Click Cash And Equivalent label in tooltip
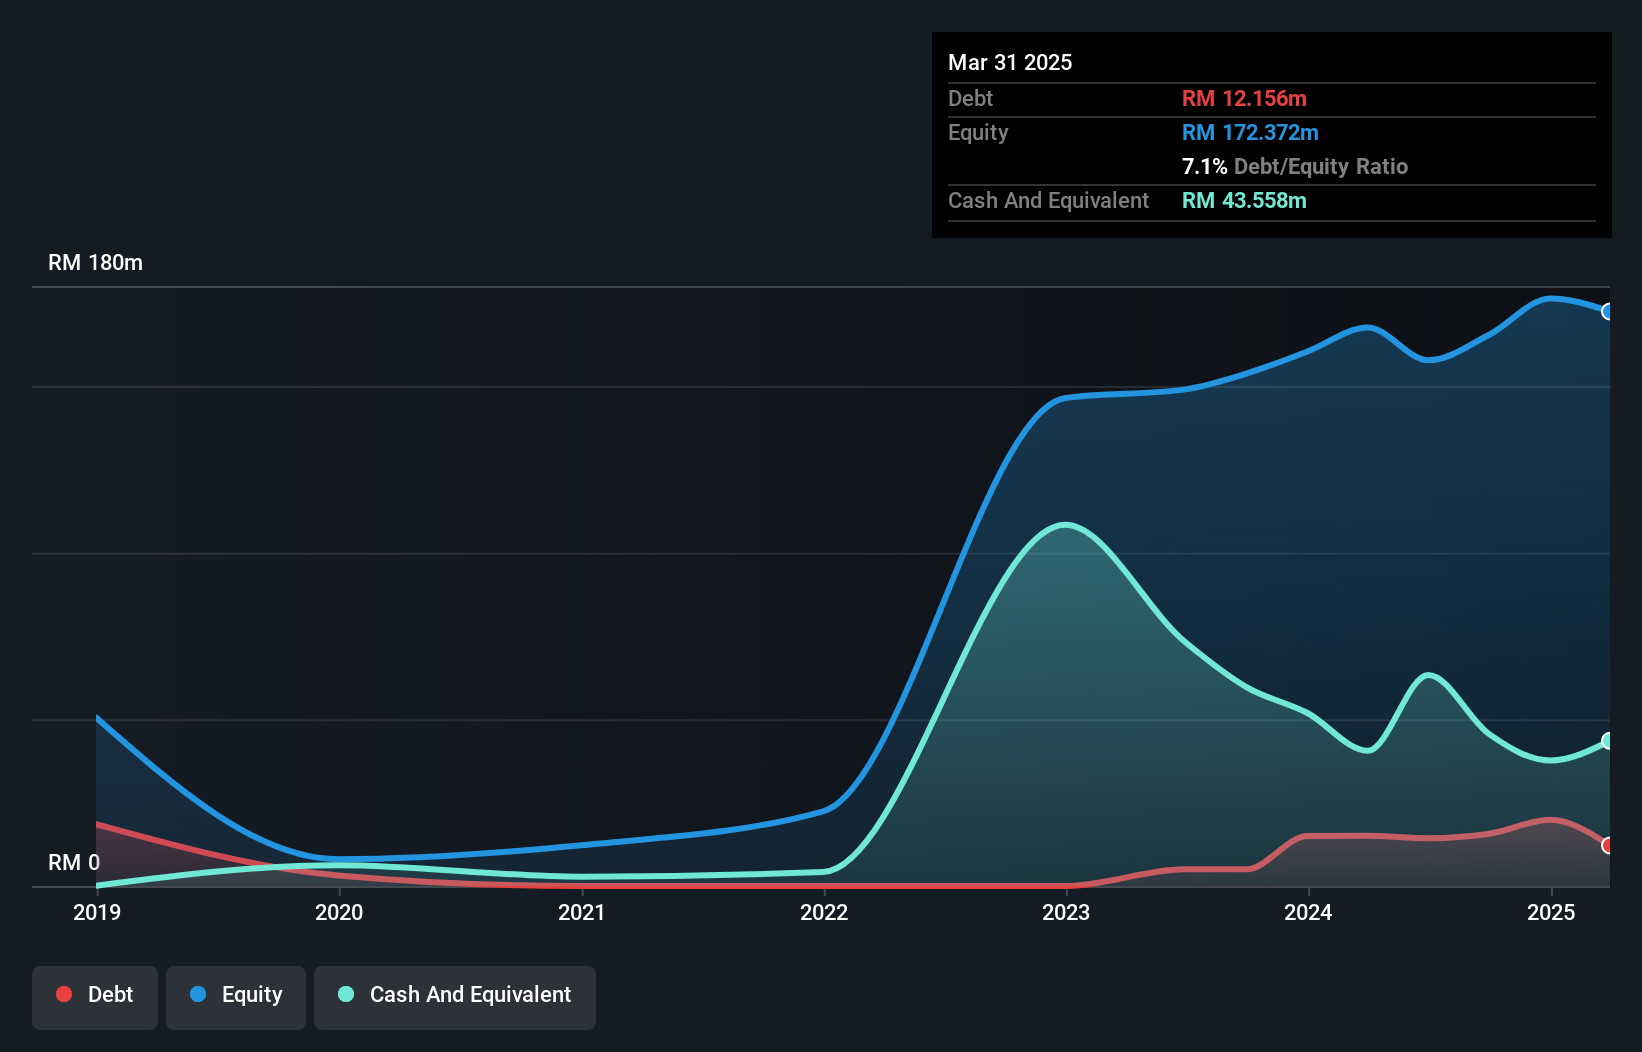This screenshot has width=1642, height=1052. click(x=1048, y=200)
